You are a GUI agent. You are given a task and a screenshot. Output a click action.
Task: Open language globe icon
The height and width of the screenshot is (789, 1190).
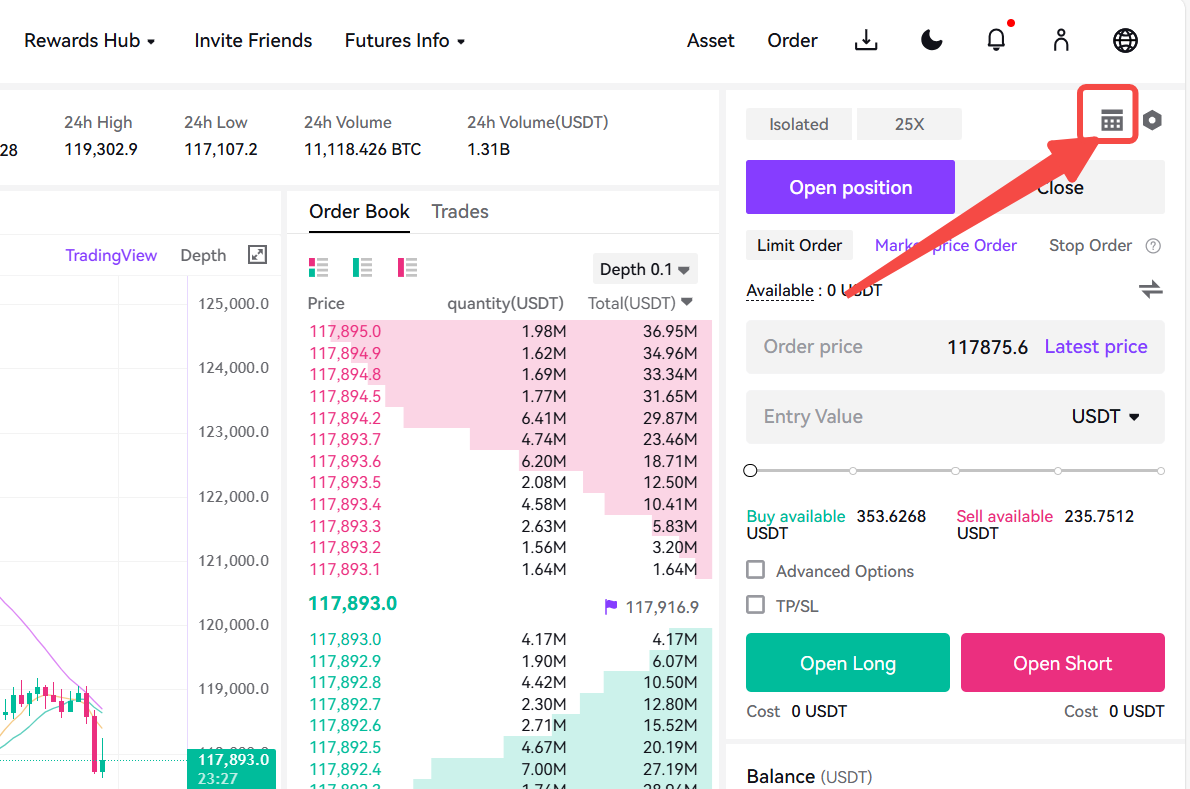pyautogui.click(x=1125, y=40)
